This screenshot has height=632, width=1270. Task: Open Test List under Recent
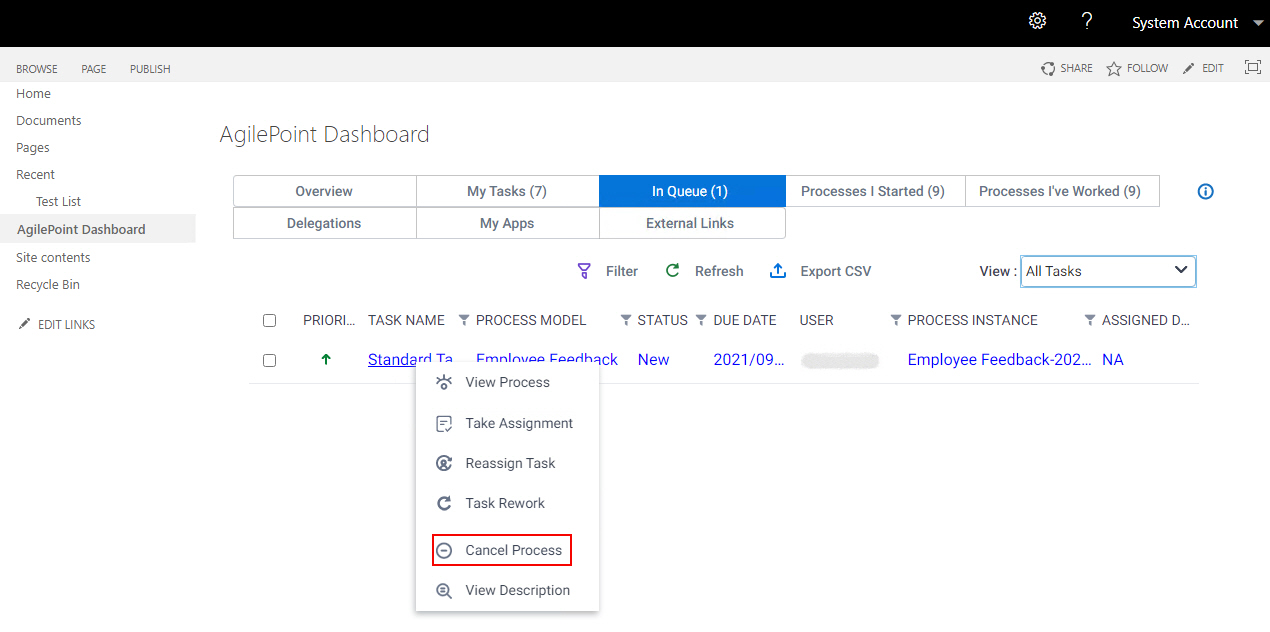coord(59,201)
